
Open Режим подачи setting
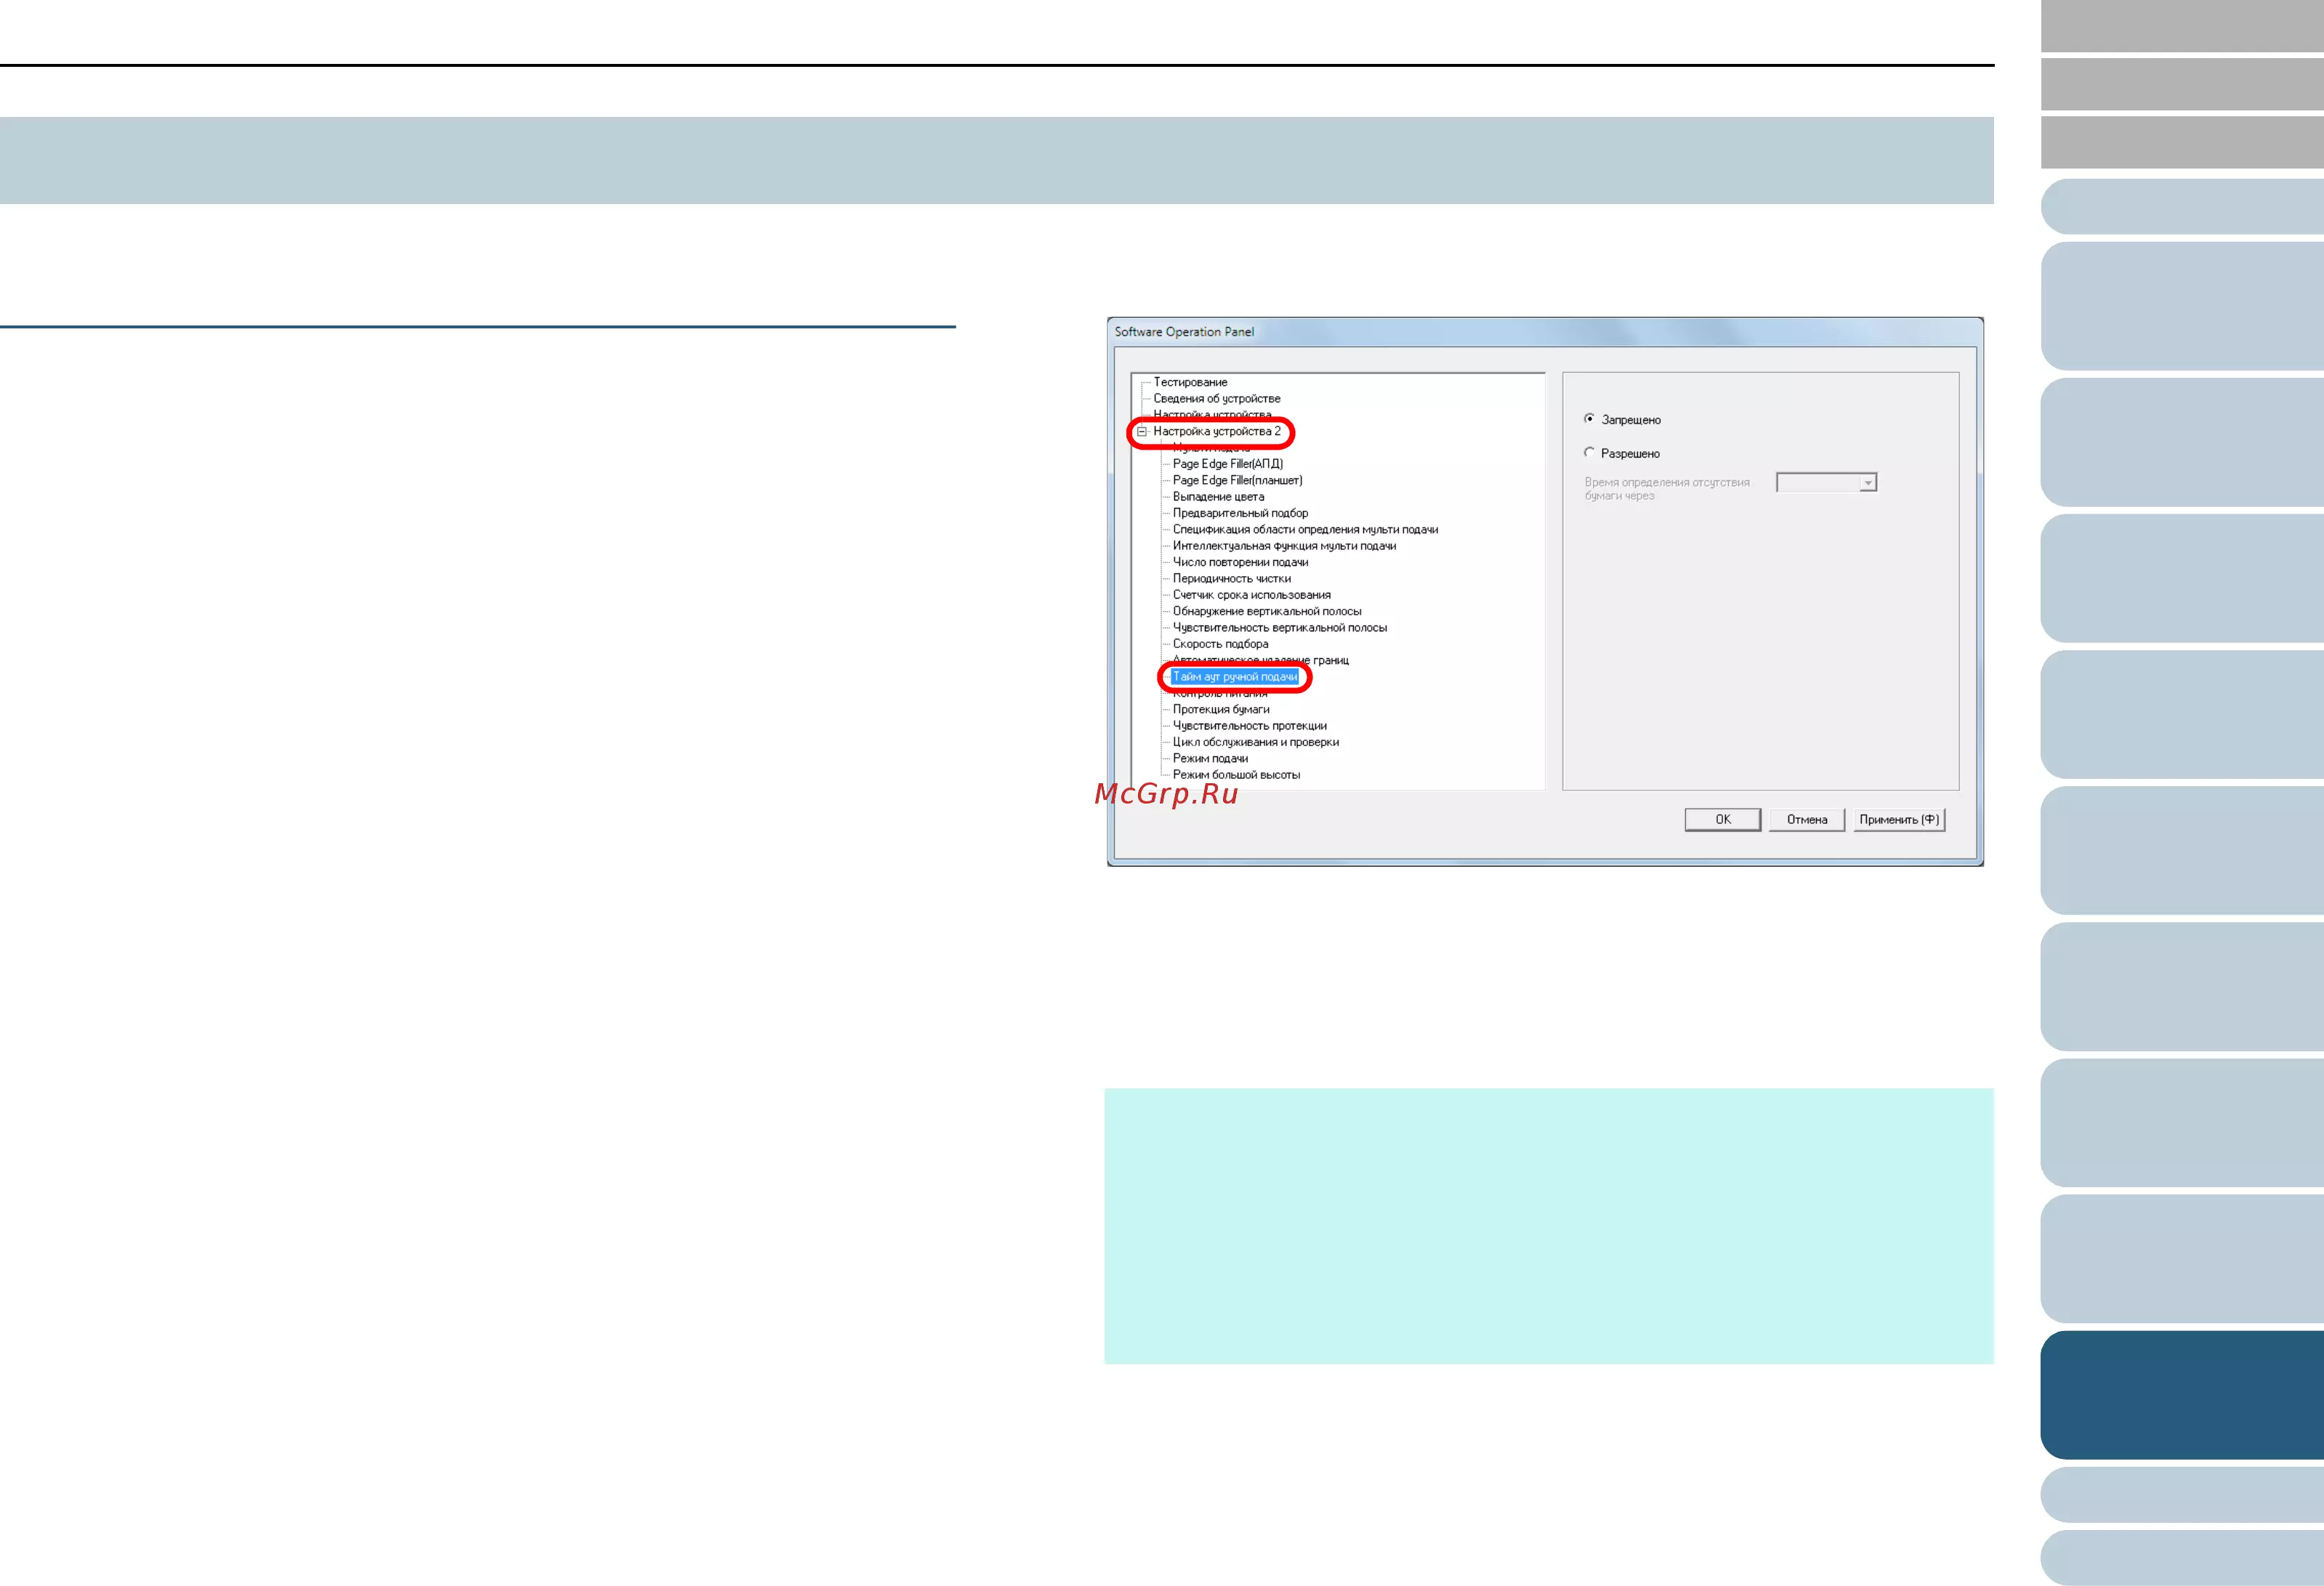1210,758
